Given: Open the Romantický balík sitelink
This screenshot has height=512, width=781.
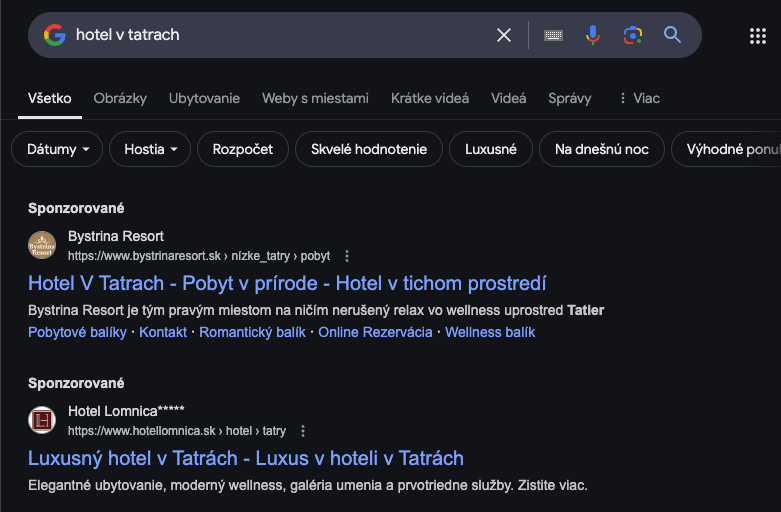Looking at the screenshot, I should (253, 332).
